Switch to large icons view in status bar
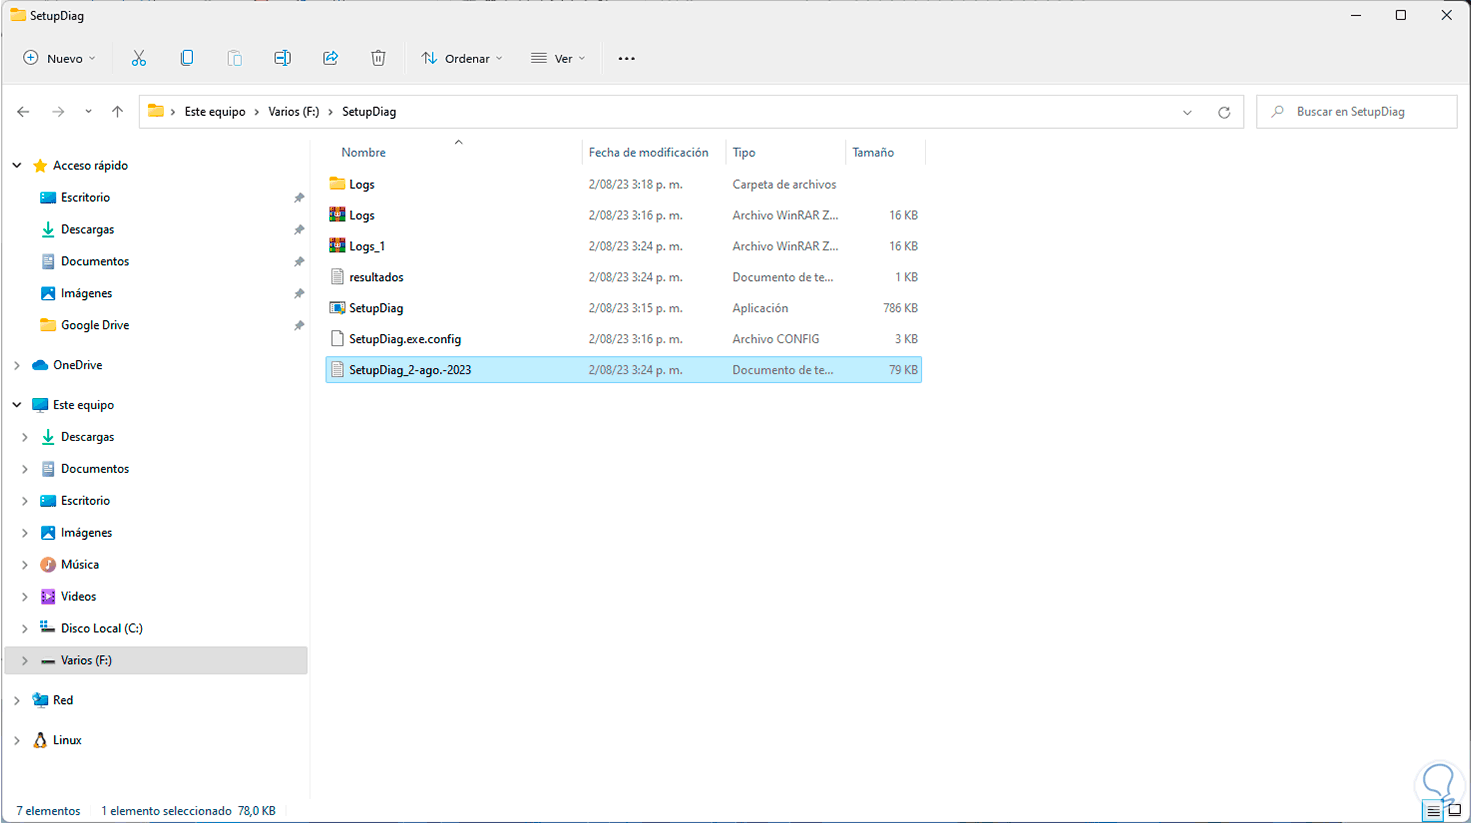Image resolution: width=1472 pixels, height=823 pixels. pyautogui.click(x=1455, y=811)
